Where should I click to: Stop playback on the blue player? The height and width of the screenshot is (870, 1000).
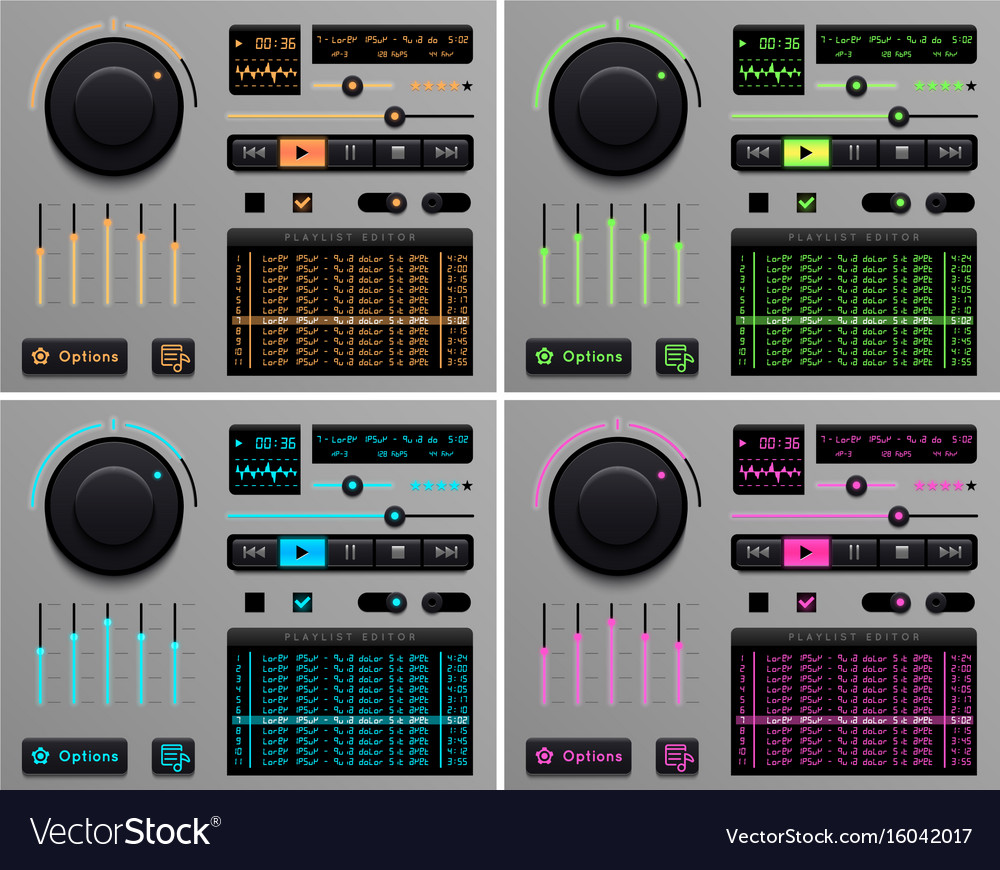[x=398, y=552]
